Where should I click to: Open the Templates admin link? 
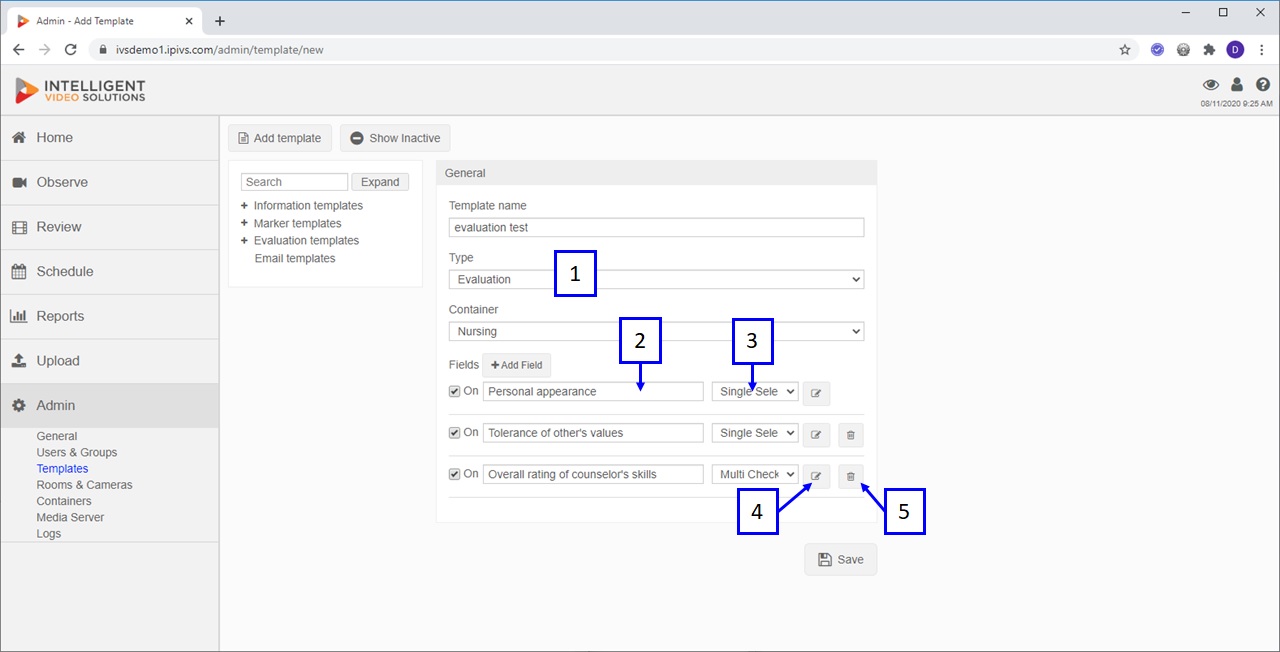coord(62,469)
